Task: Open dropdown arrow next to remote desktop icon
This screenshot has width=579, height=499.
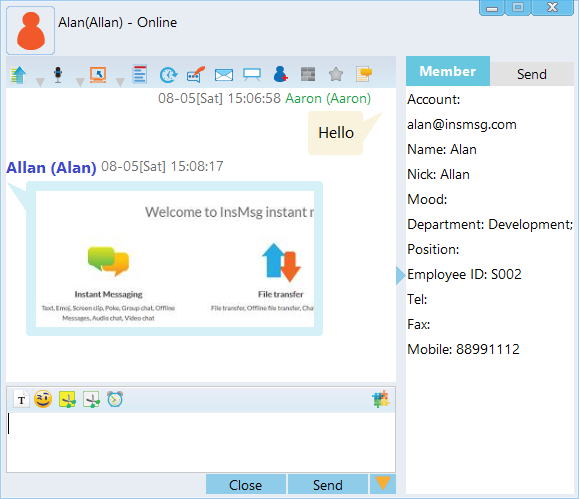Action: (x=120, y=82)
